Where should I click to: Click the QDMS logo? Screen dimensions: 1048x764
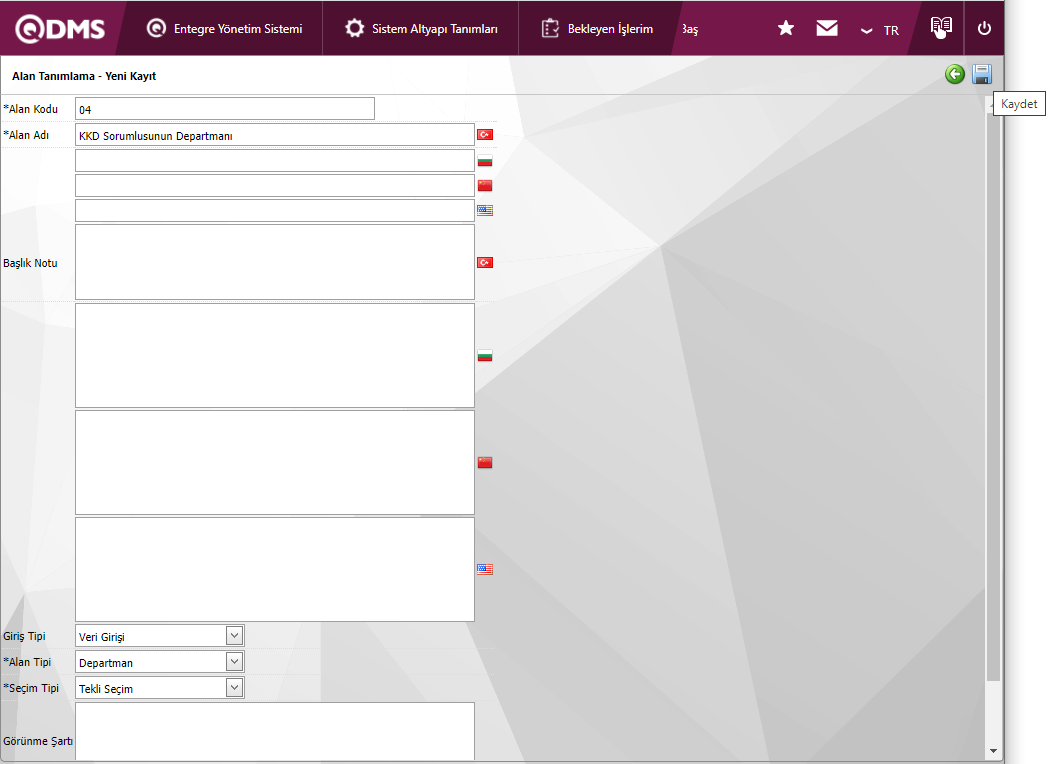coord(60,29)
